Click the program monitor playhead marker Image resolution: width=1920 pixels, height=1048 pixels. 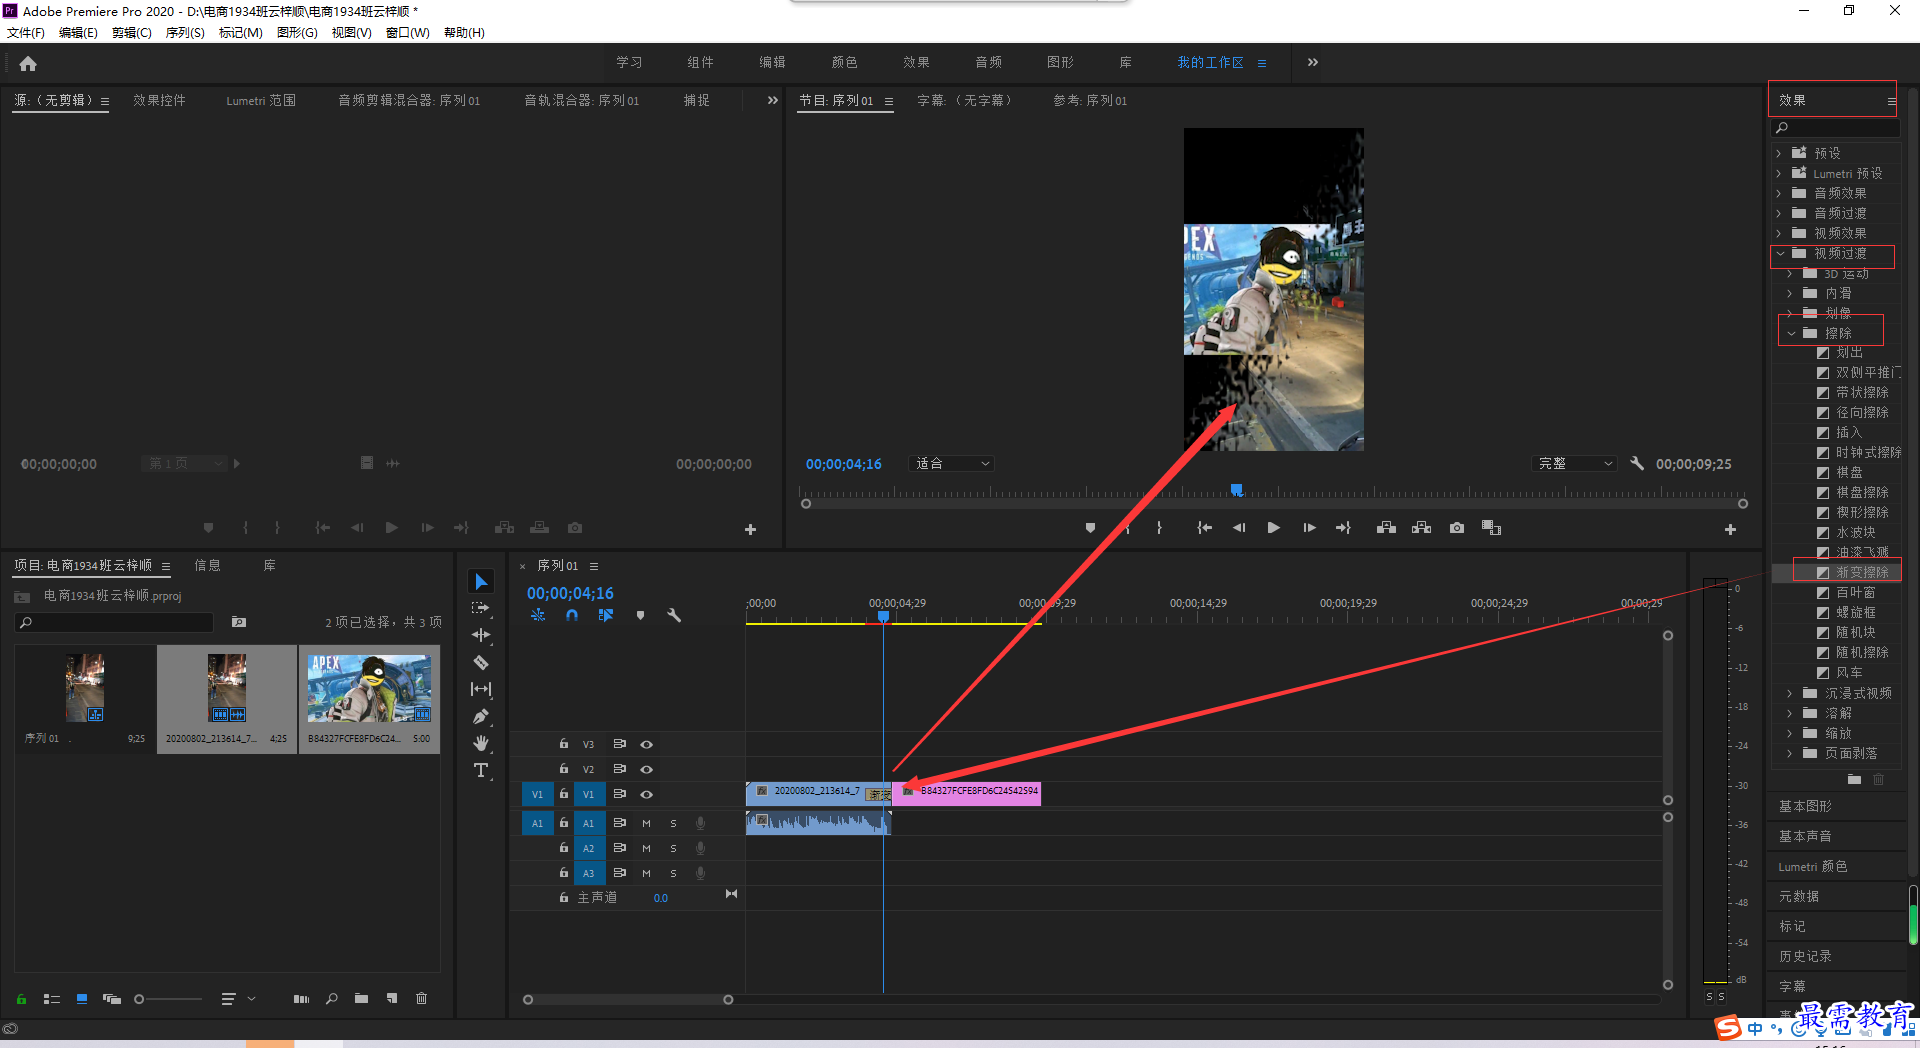click(x=1237, y=490)
